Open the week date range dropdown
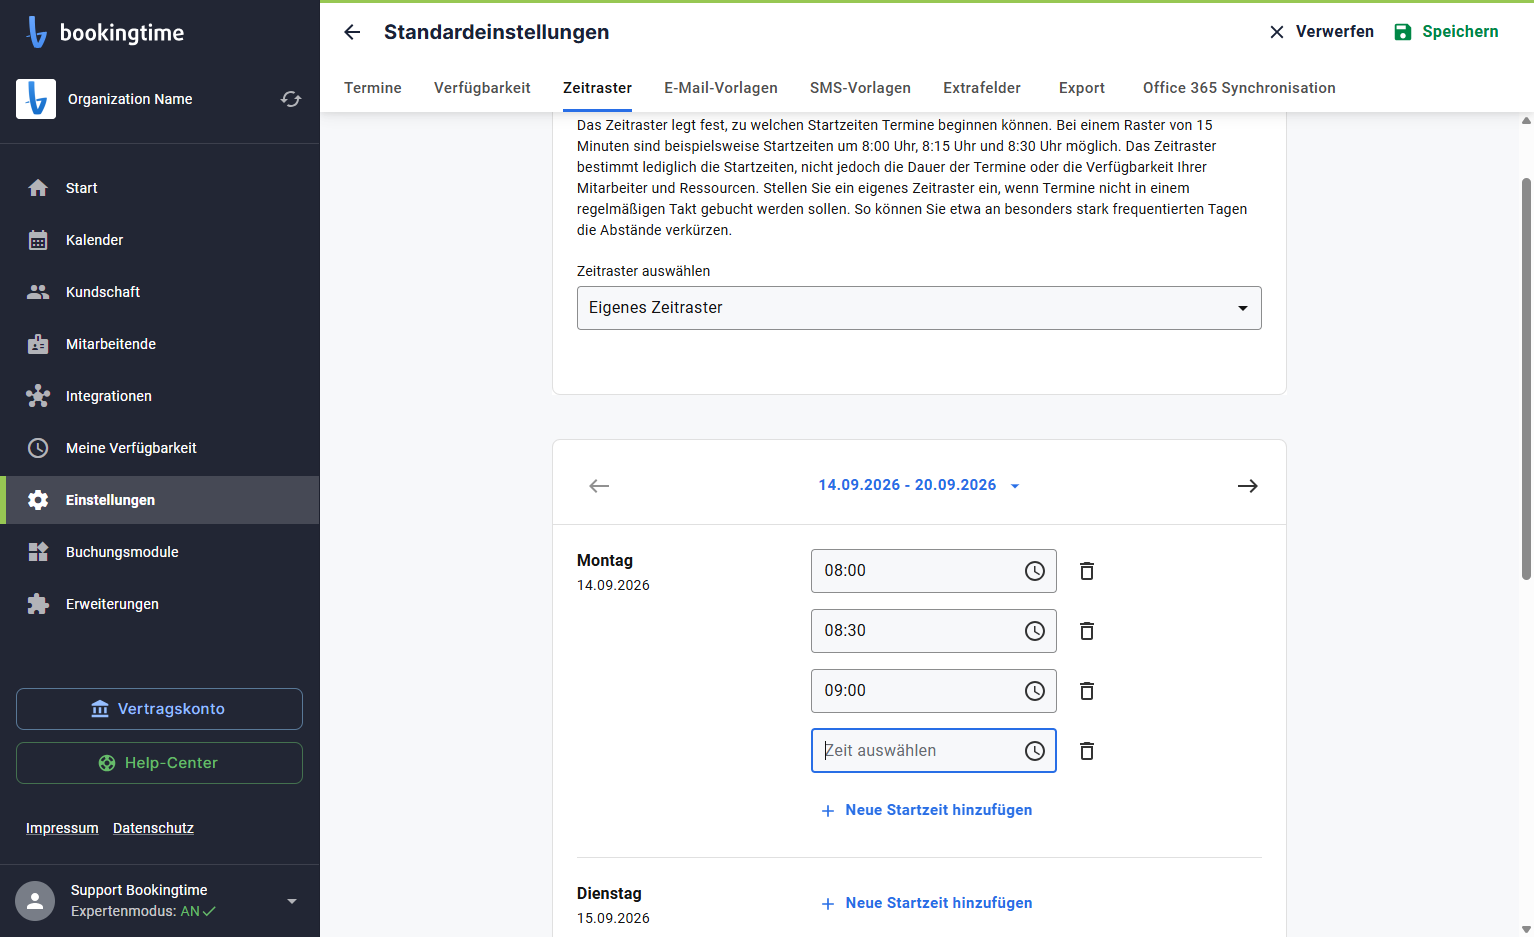Screen dimensions: 1534x937 [919, 485]
